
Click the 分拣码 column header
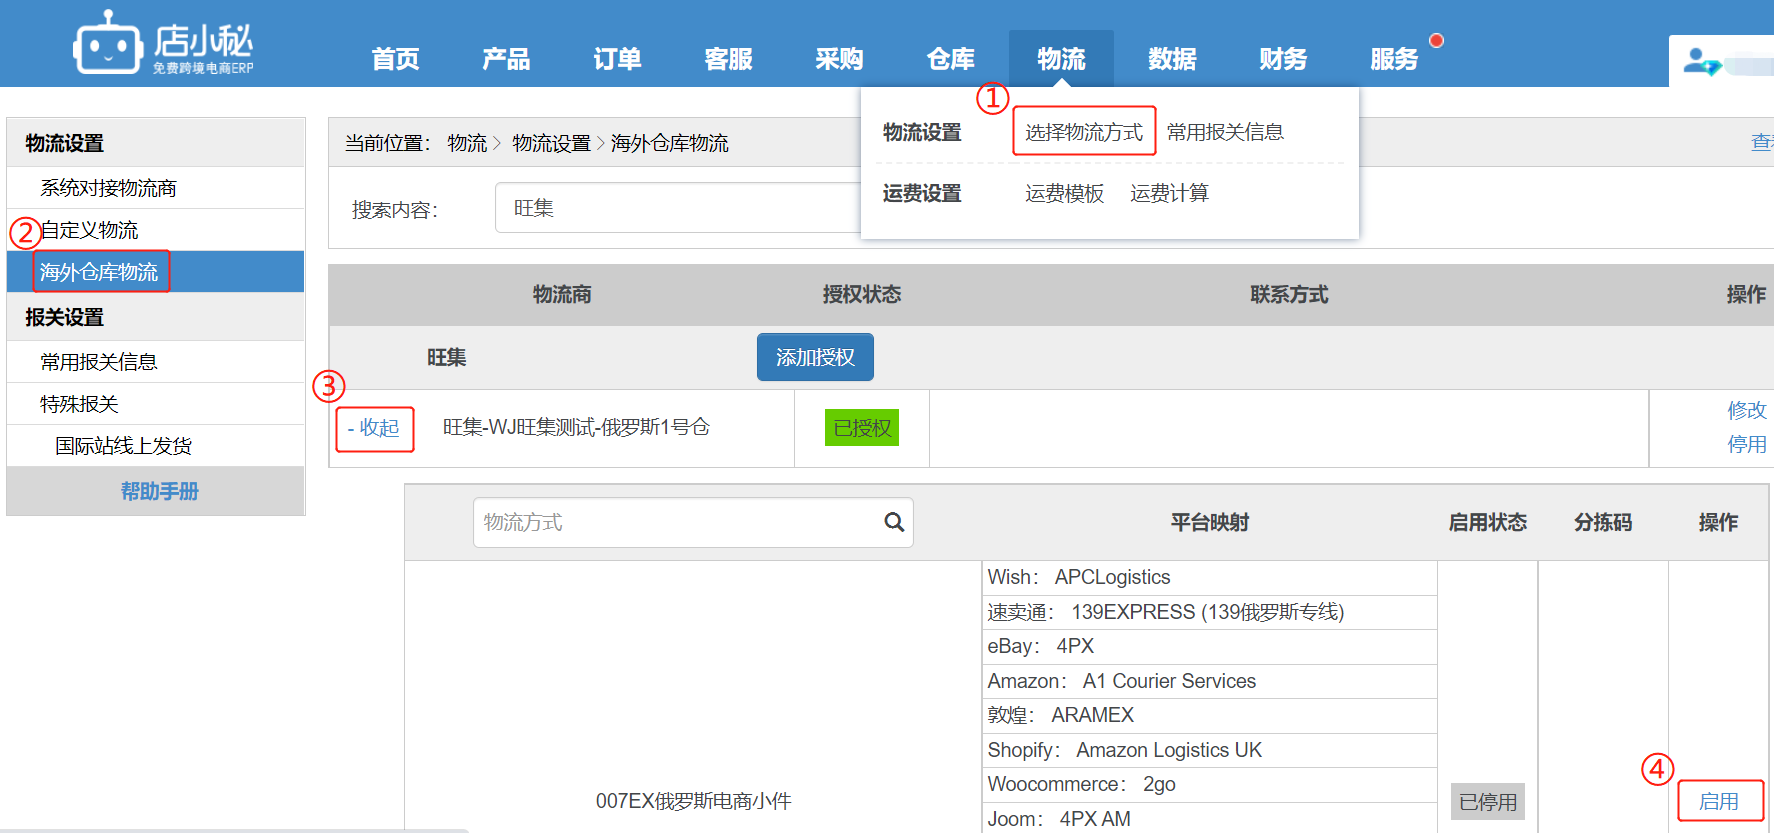(x=1603, y=522)
